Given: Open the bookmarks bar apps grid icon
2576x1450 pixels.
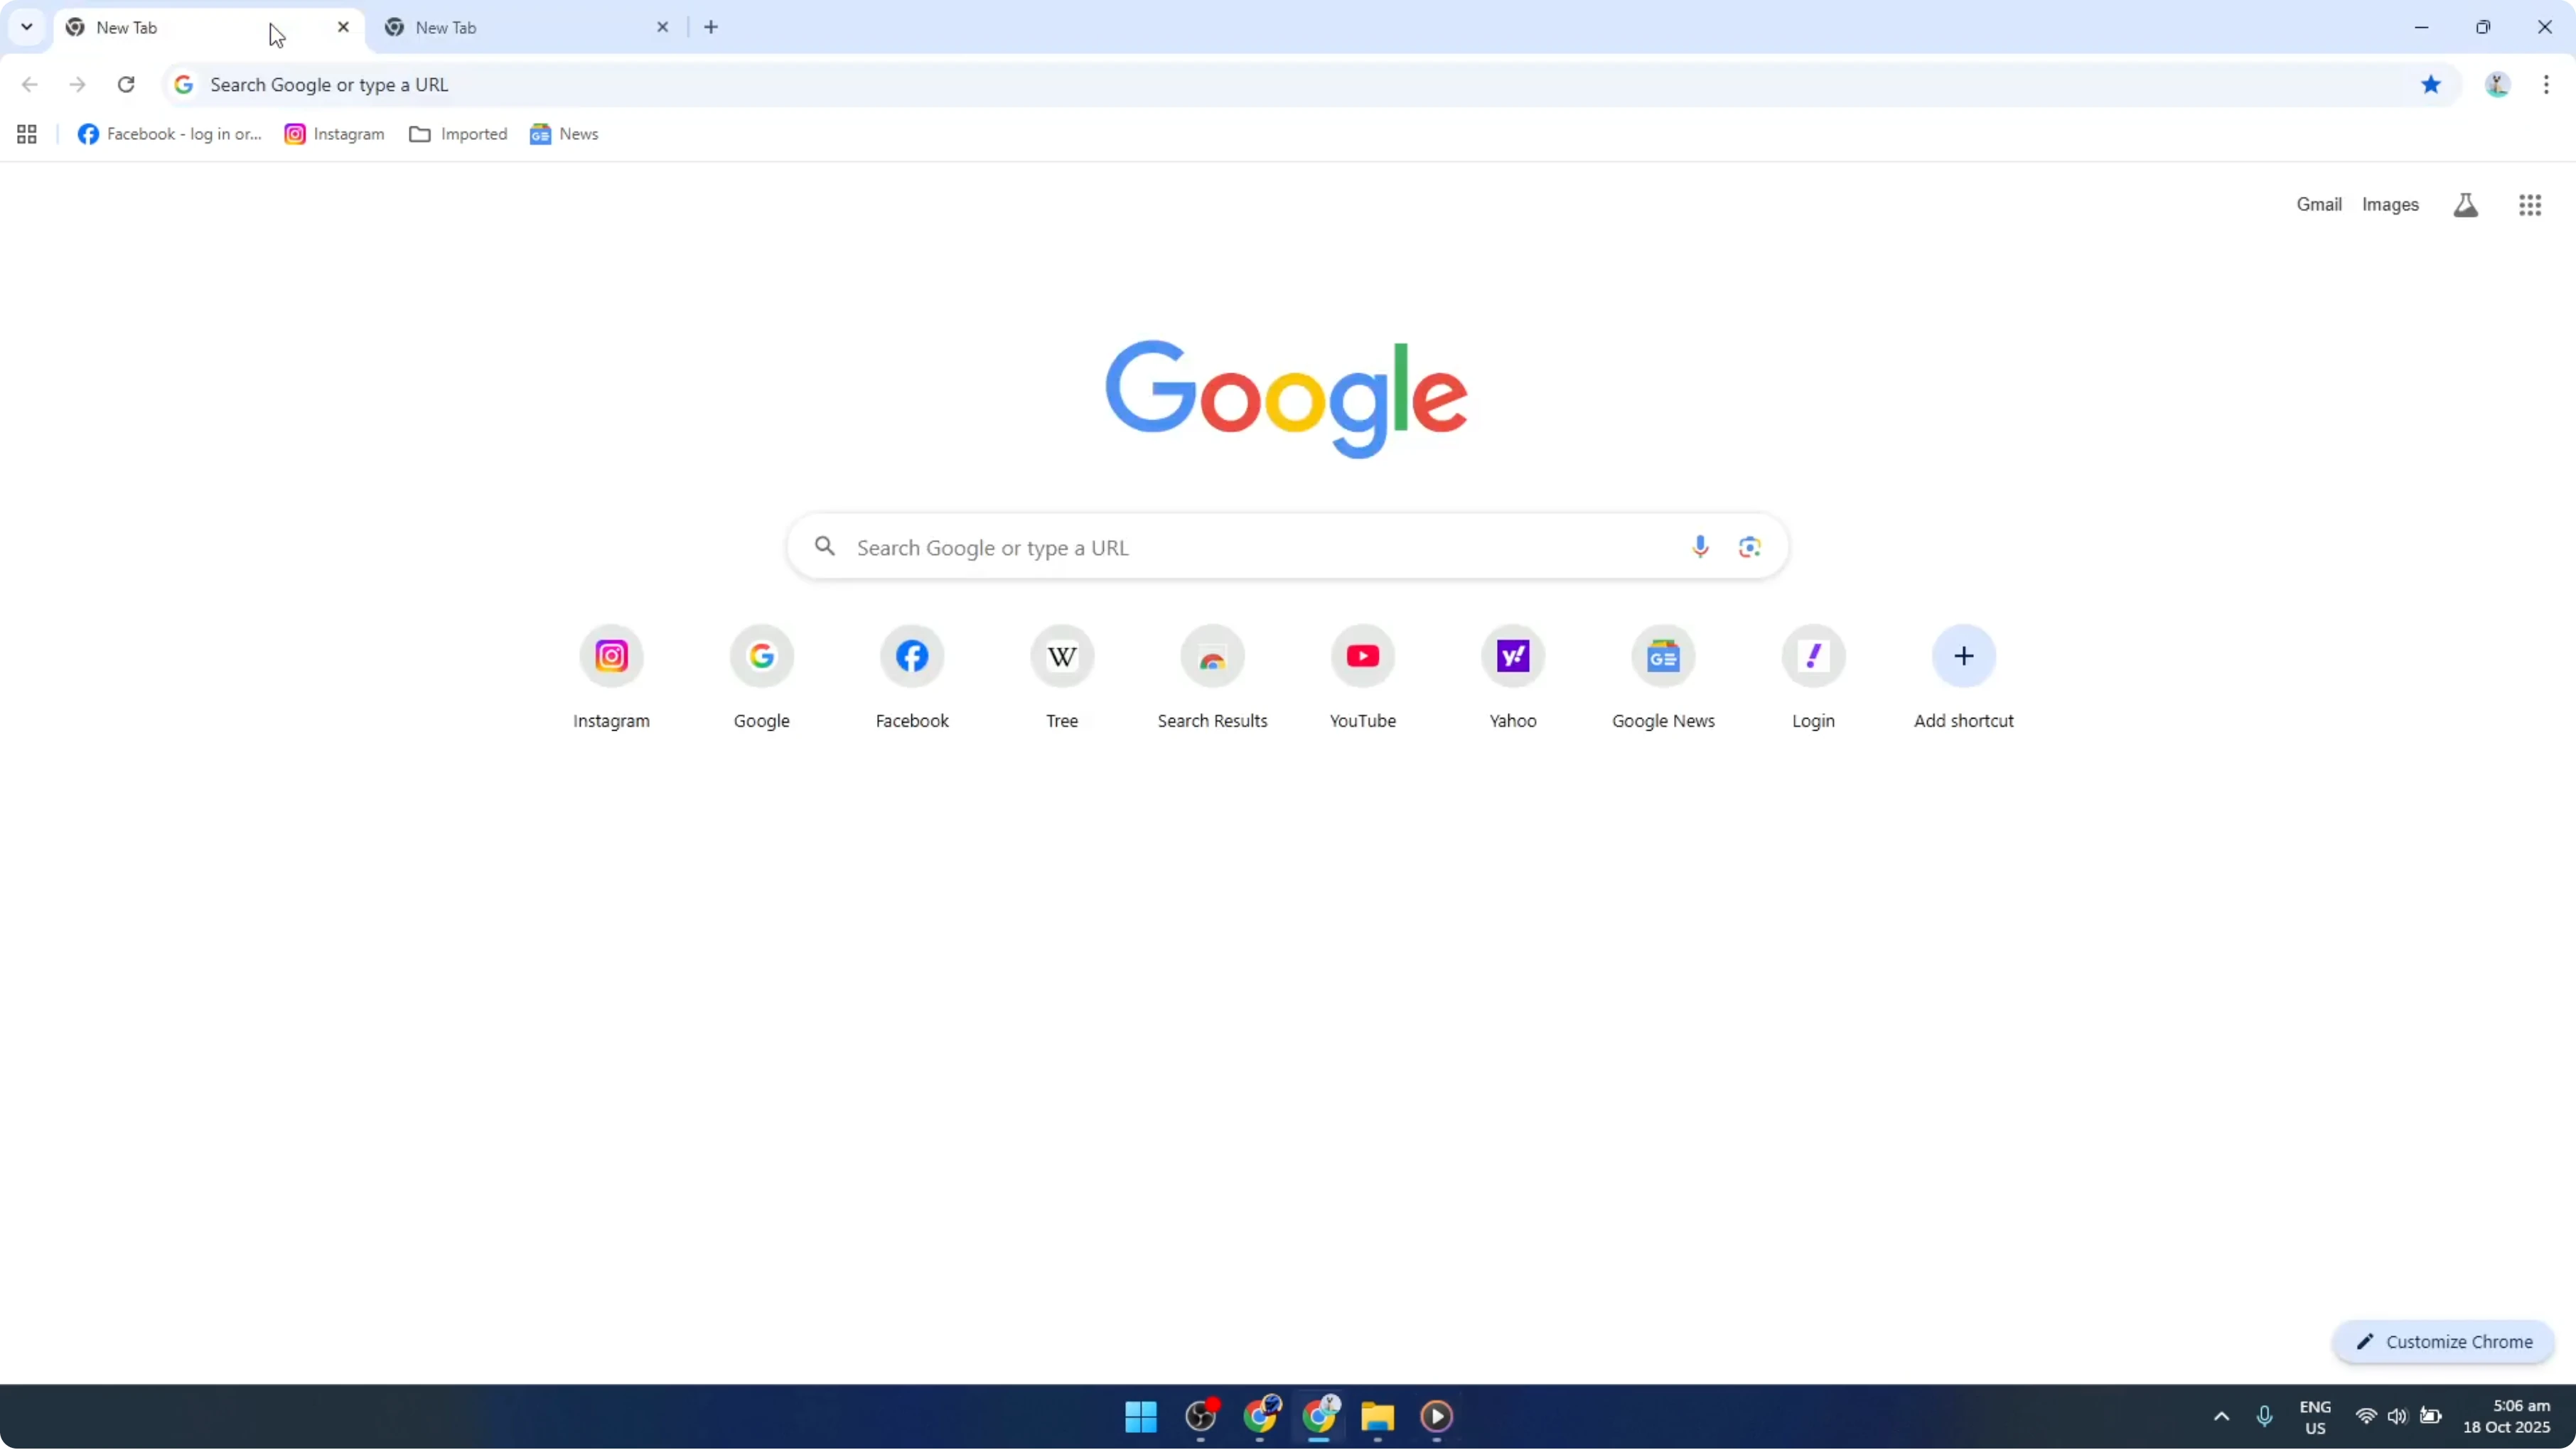Looking at the screenshot, I should tap(27, 134).
